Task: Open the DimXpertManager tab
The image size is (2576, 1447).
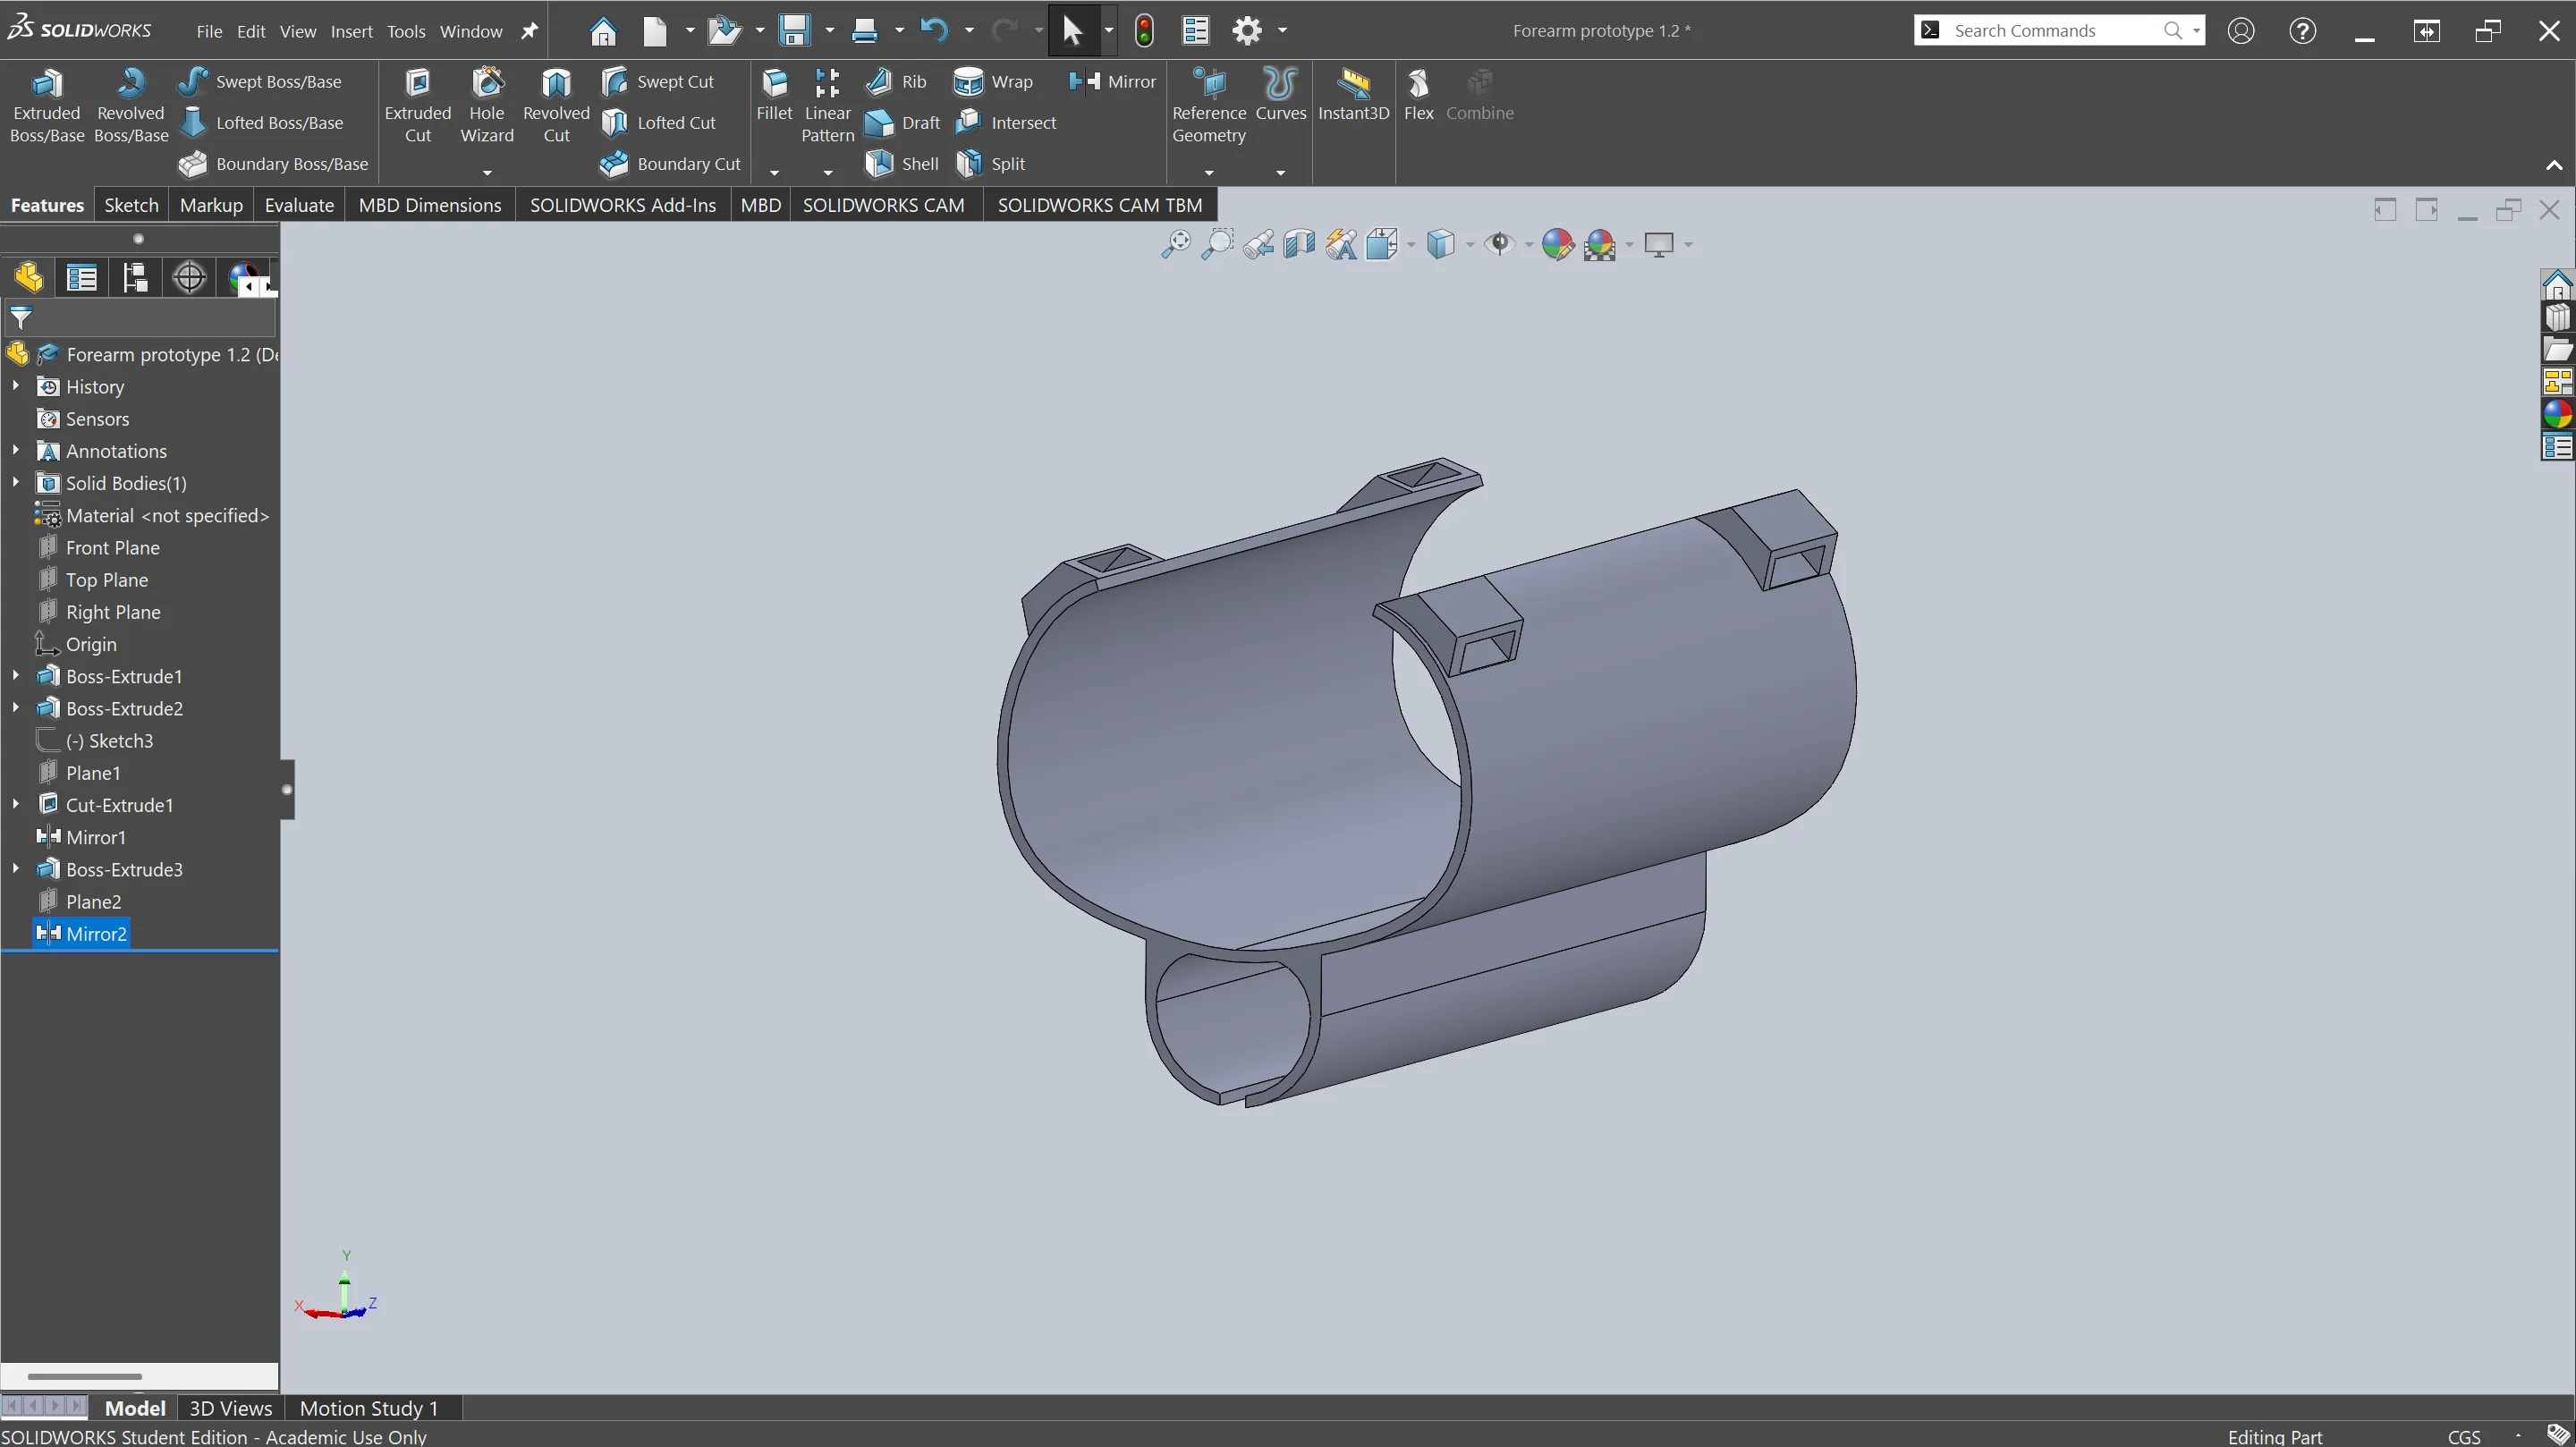Action: [189, 277]
